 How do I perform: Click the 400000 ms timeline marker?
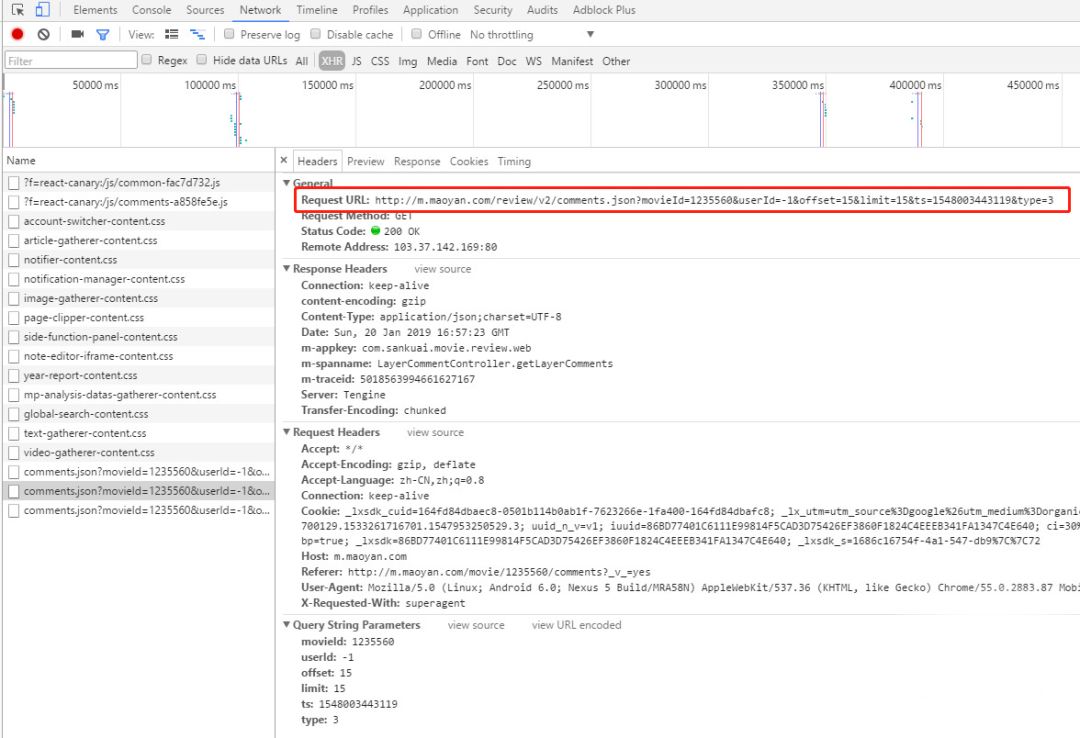(x=914, y=85)
